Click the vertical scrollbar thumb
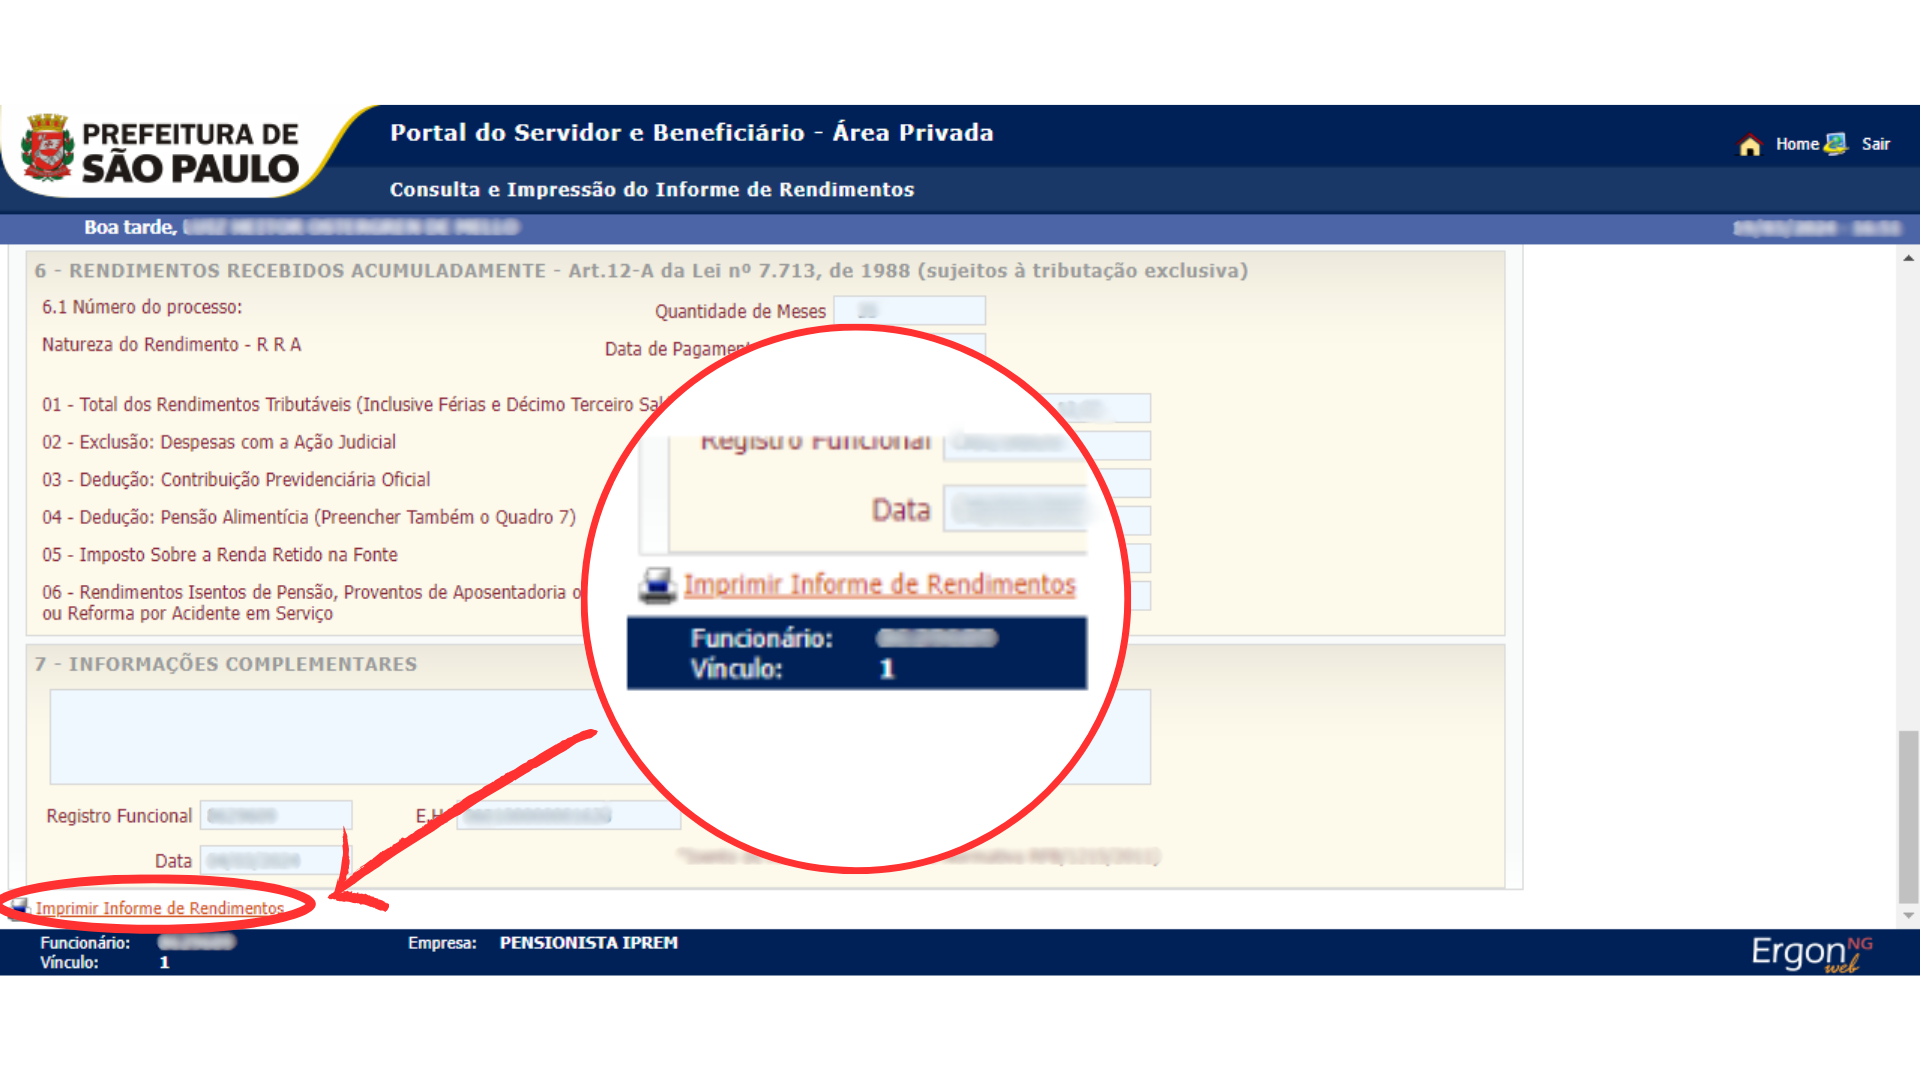Viewport: 1920px width, 1080px height. point(1909,817)
